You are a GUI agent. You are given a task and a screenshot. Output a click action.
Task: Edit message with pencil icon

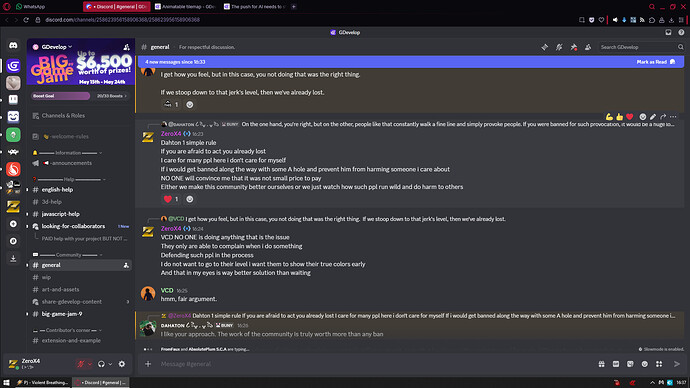(x=653, y=117)
